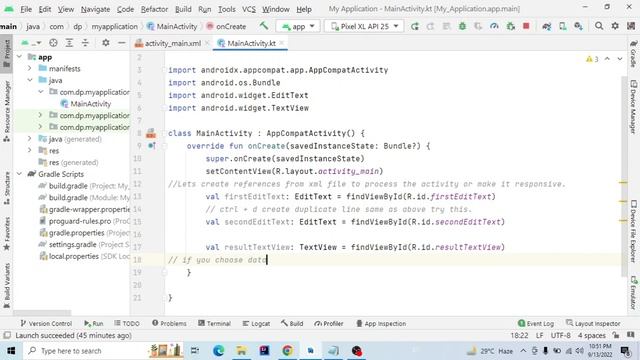
Task: Collapse the Gradle Scripts node
Action: pyautogui.click(x=19, y=174)
